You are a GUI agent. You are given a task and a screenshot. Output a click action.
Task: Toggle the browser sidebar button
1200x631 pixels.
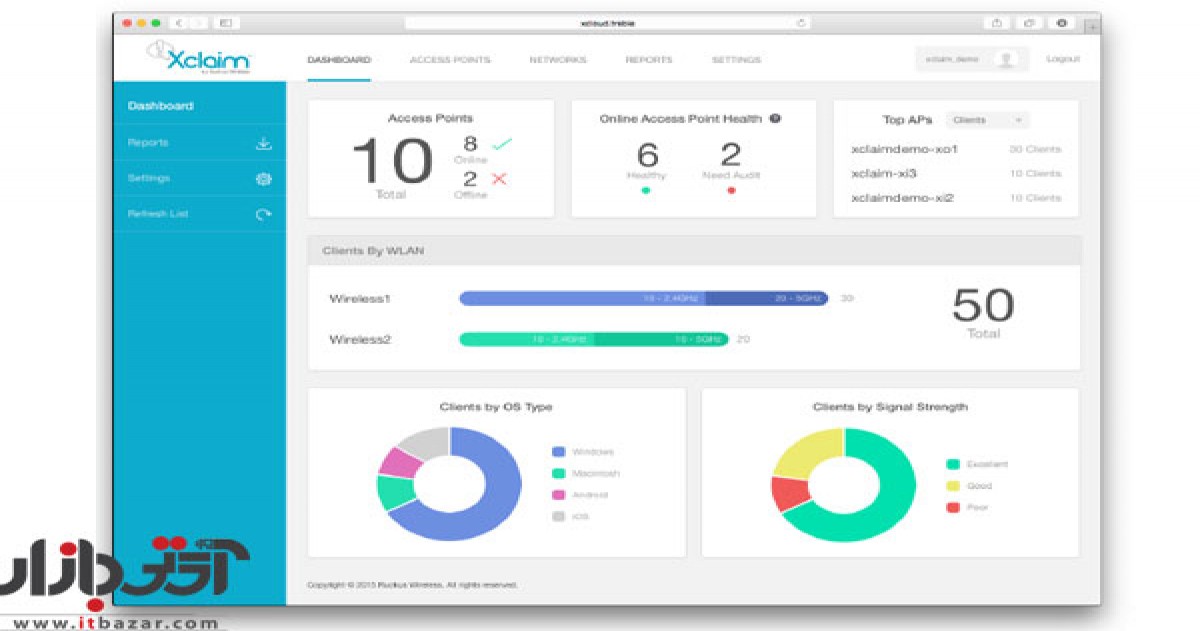[225, 22]
